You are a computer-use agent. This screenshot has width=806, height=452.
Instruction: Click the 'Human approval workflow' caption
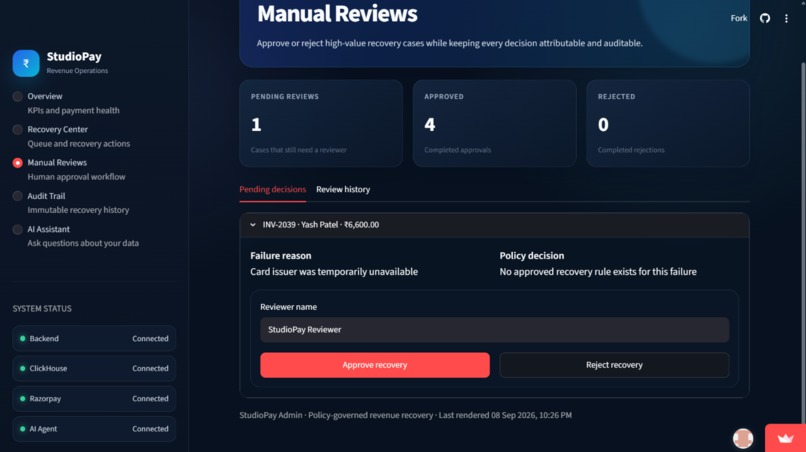(x=77, y=177)
